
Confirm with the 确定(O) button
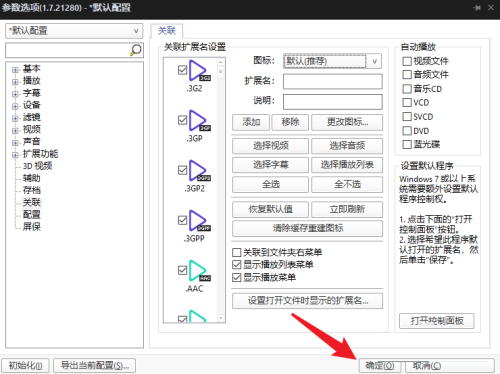[380, 366]
